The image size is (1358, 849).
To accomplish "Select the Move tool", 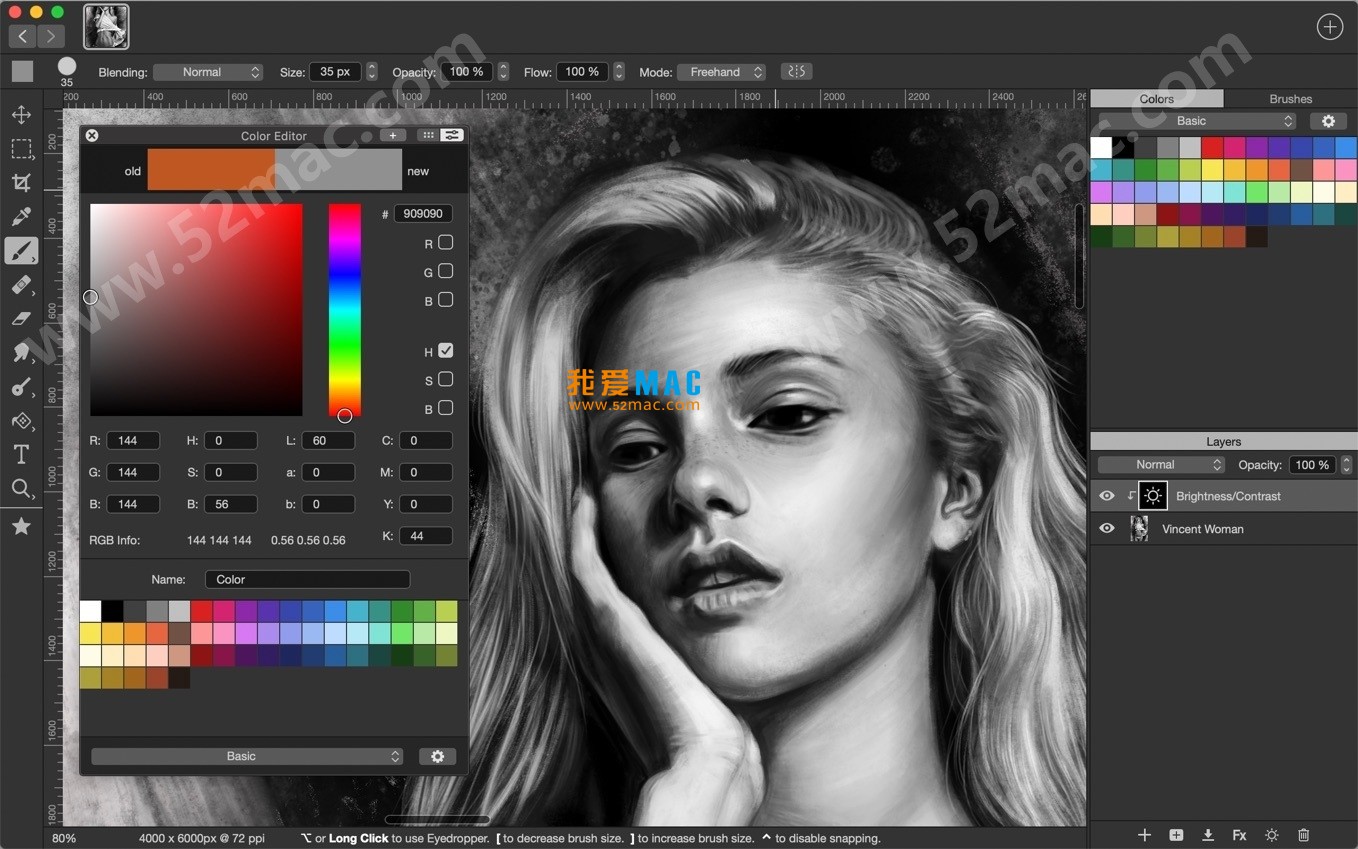I will (21, 115).
